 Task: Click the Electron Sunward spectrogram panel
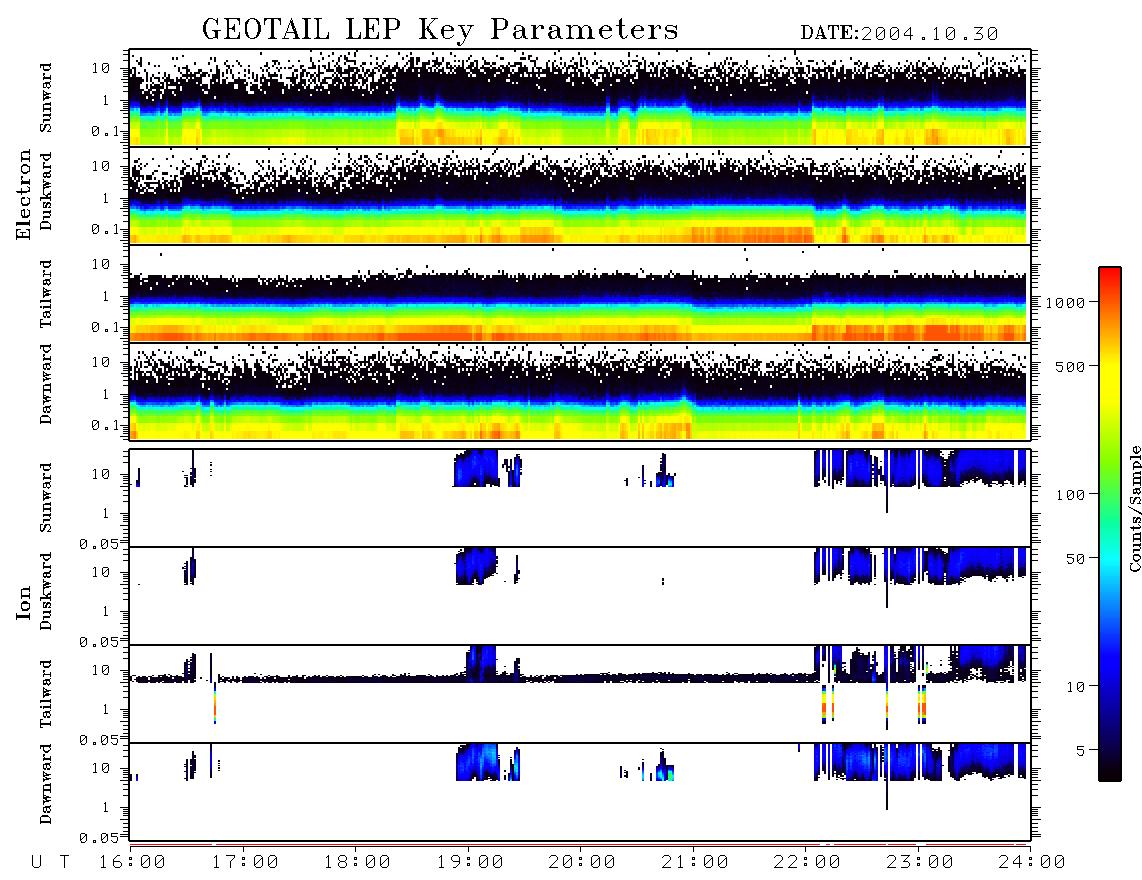580,98
